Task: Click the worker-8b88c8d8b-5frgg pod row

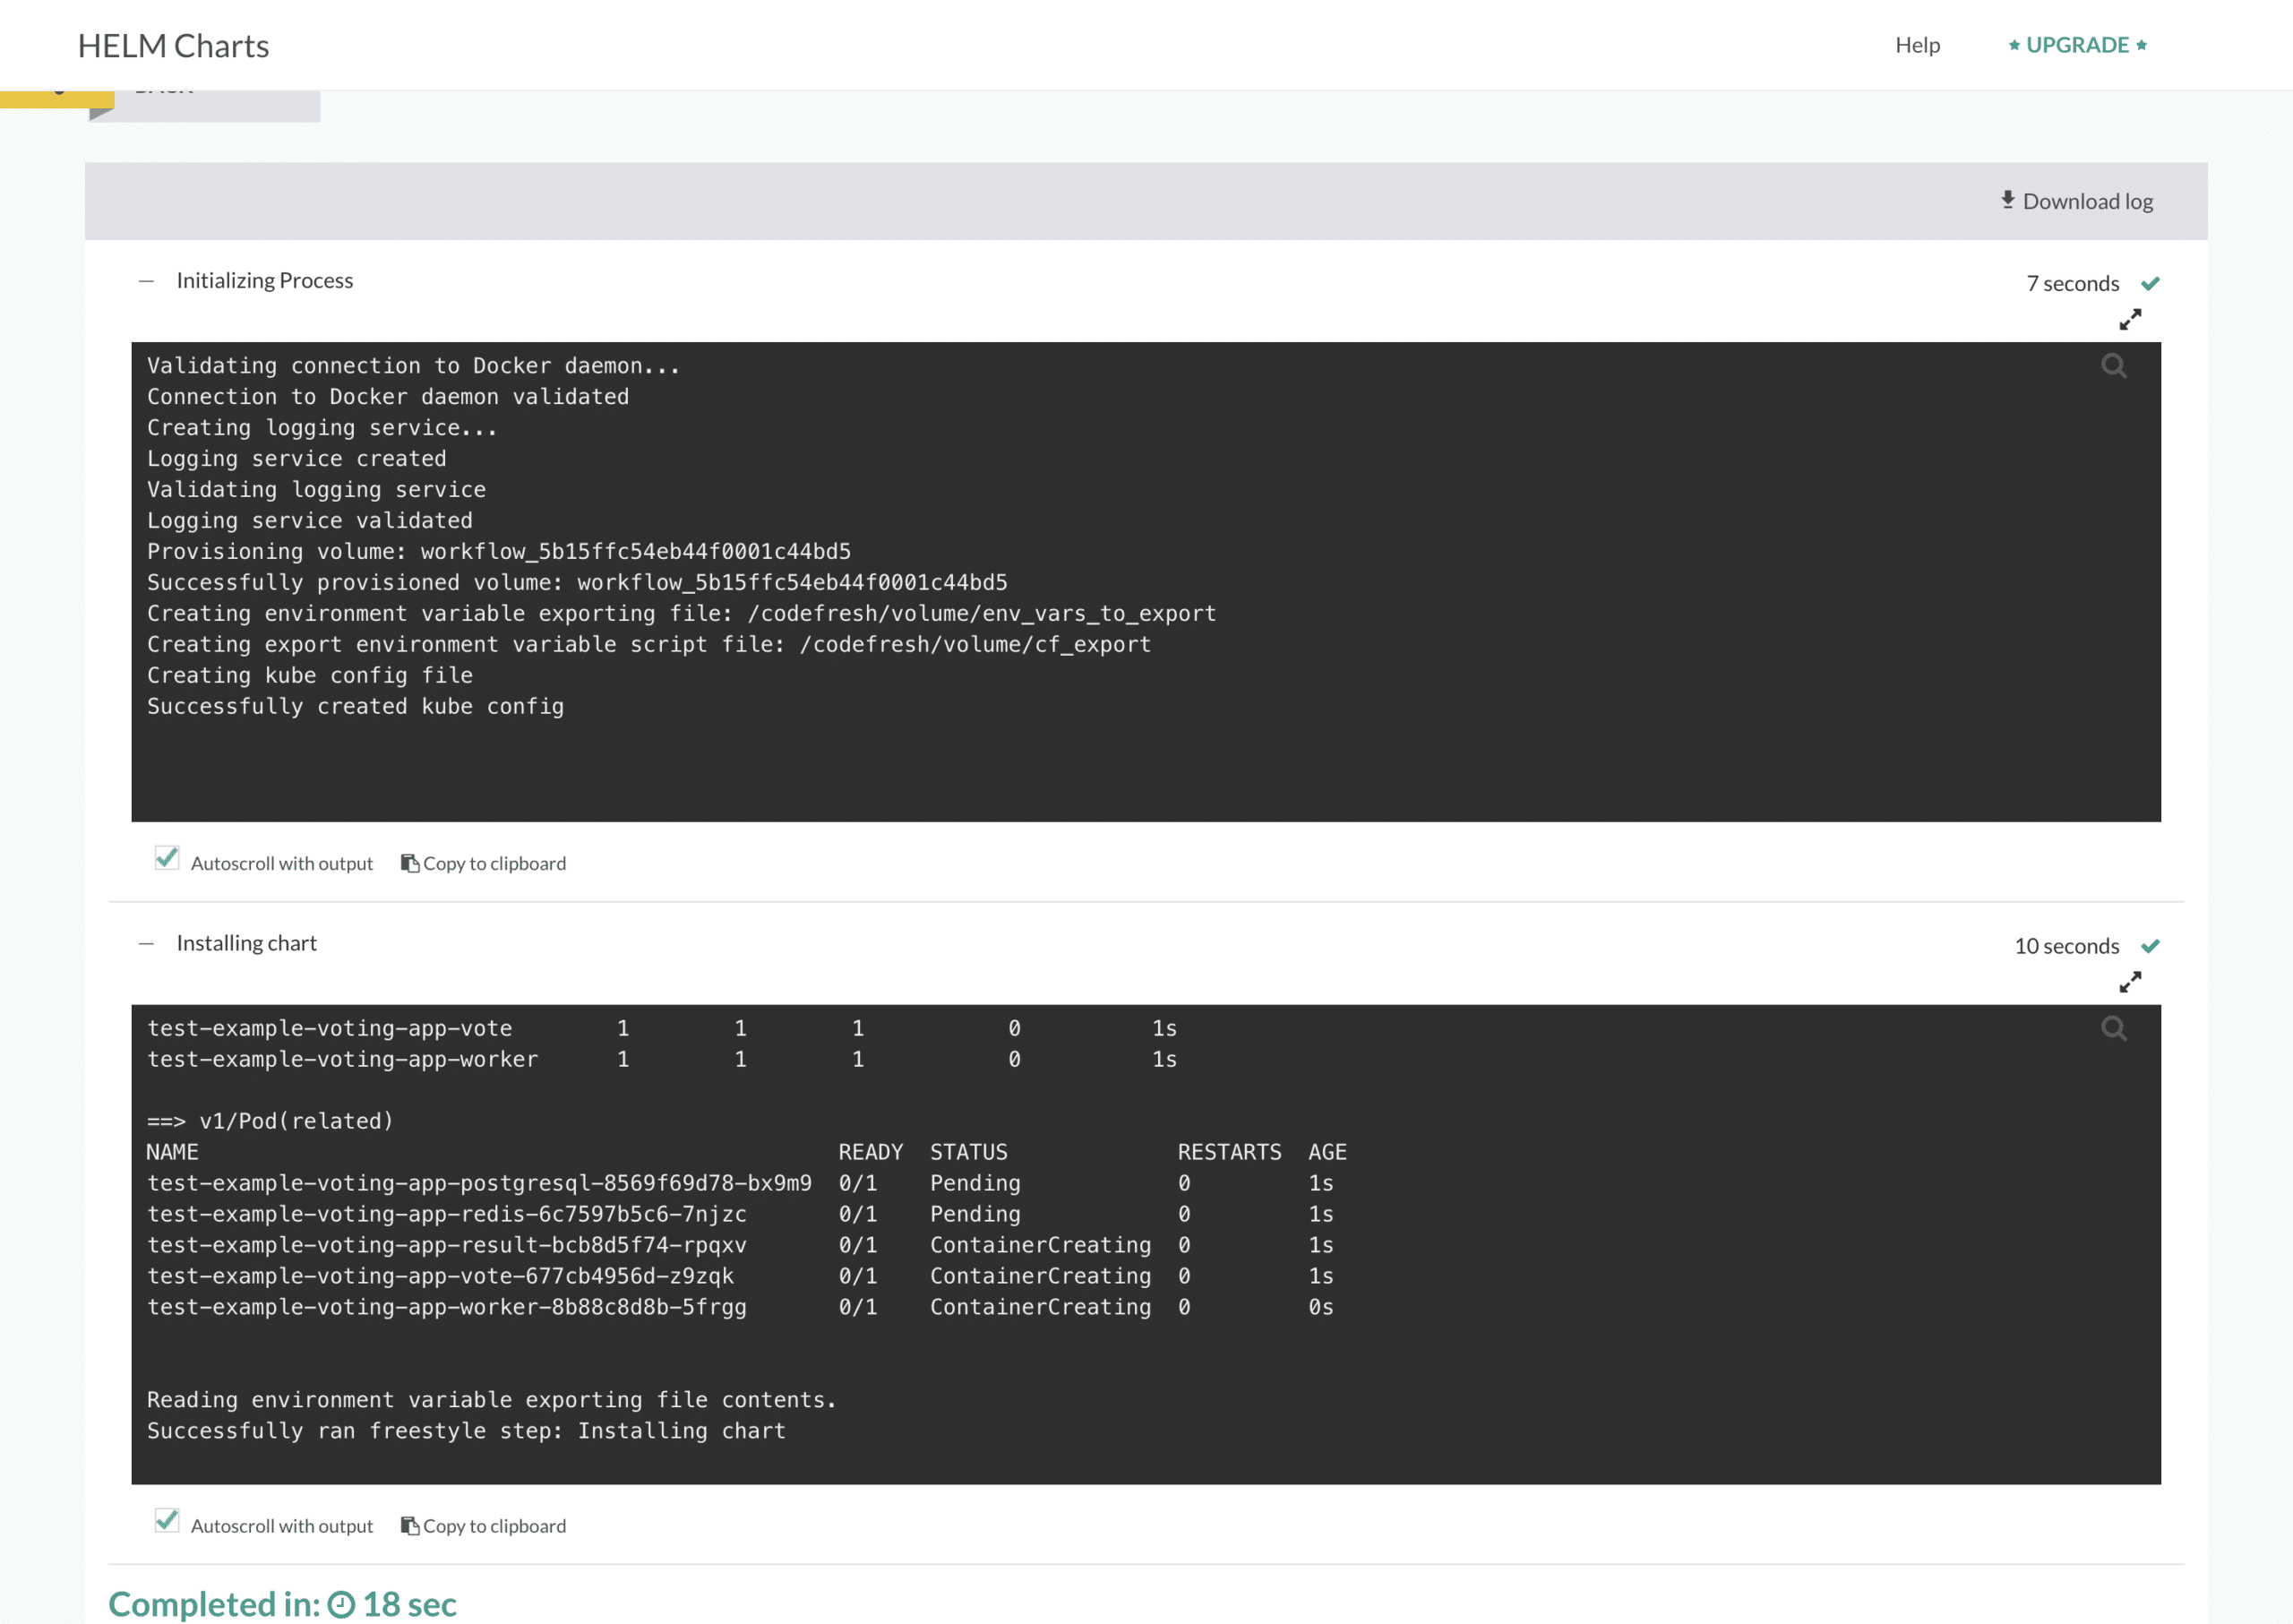Action: click(740, 1307)
